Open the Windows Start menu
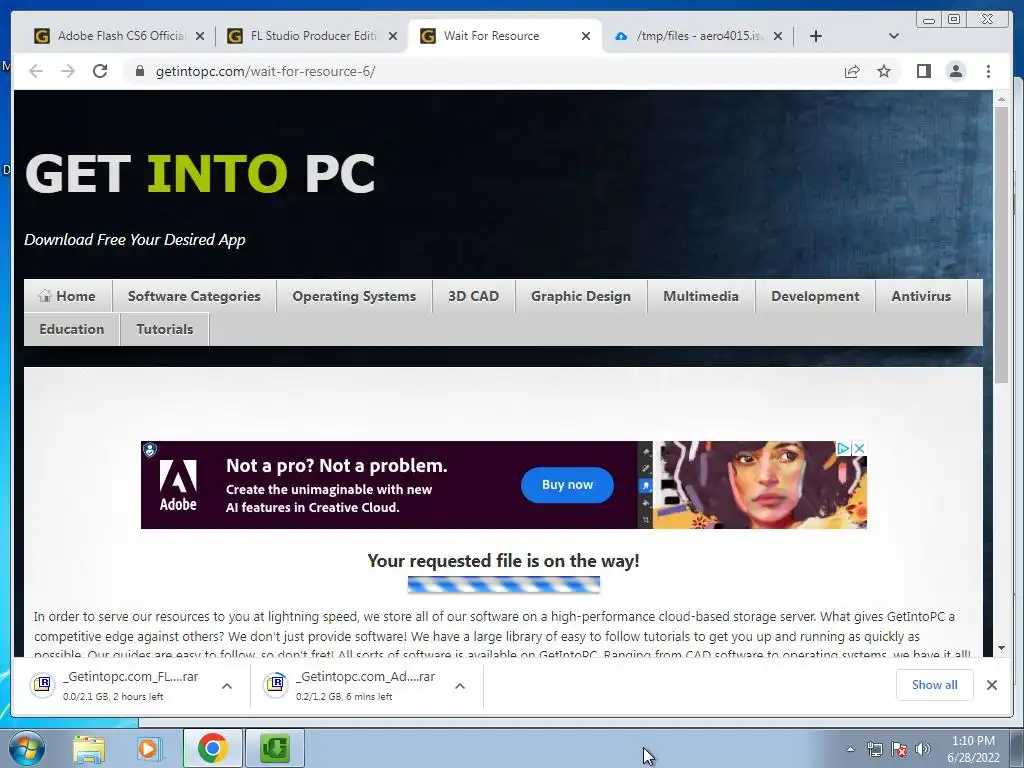 [x=27, y=748]
